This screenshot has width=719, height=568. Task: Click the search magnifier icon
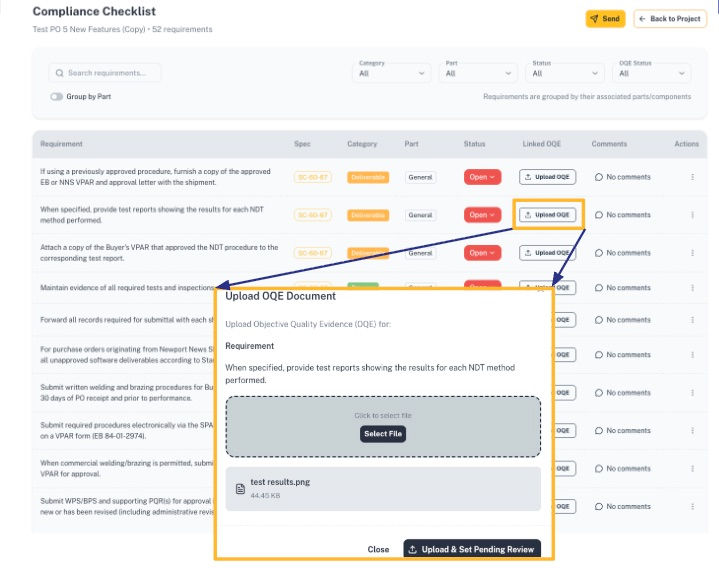59,73
